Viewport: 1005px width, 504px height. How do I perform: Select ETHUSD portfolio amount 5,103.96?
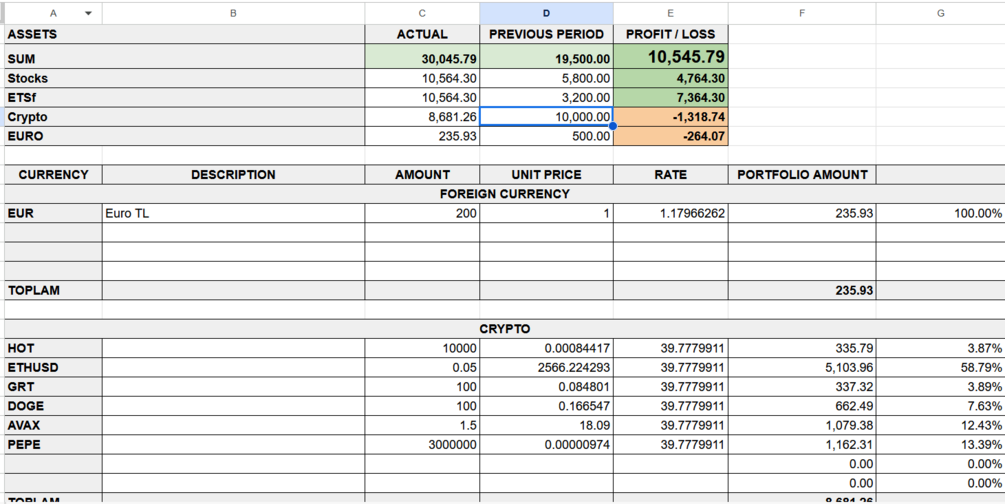[x=802, y=367]
